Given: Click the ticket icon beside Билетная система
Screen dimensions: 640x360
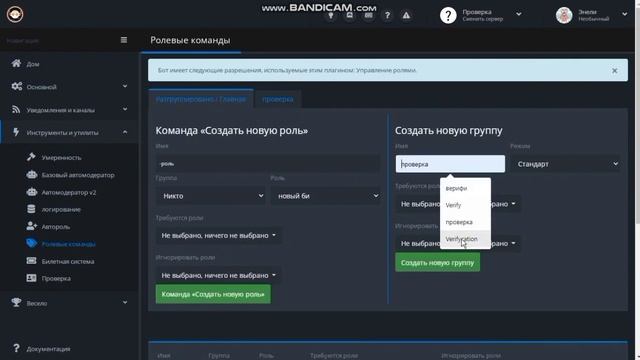Looking at the screenshot, I should tap(31, 260).
